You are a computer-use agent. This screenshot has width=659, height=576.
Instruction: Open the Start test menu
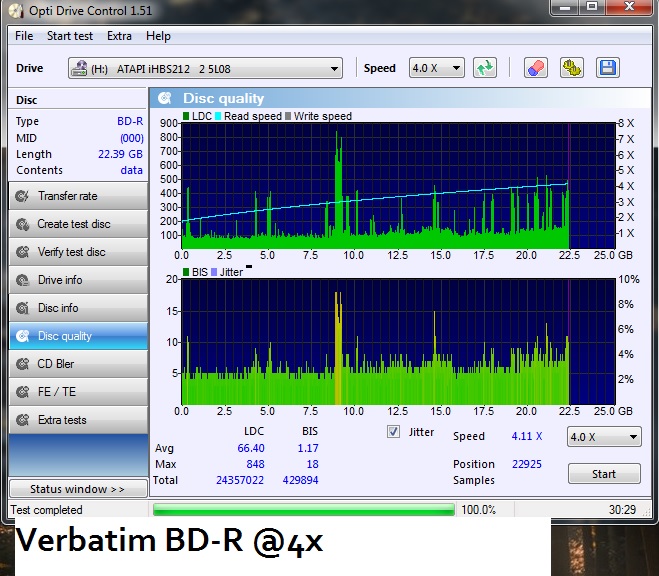point(70,36)
